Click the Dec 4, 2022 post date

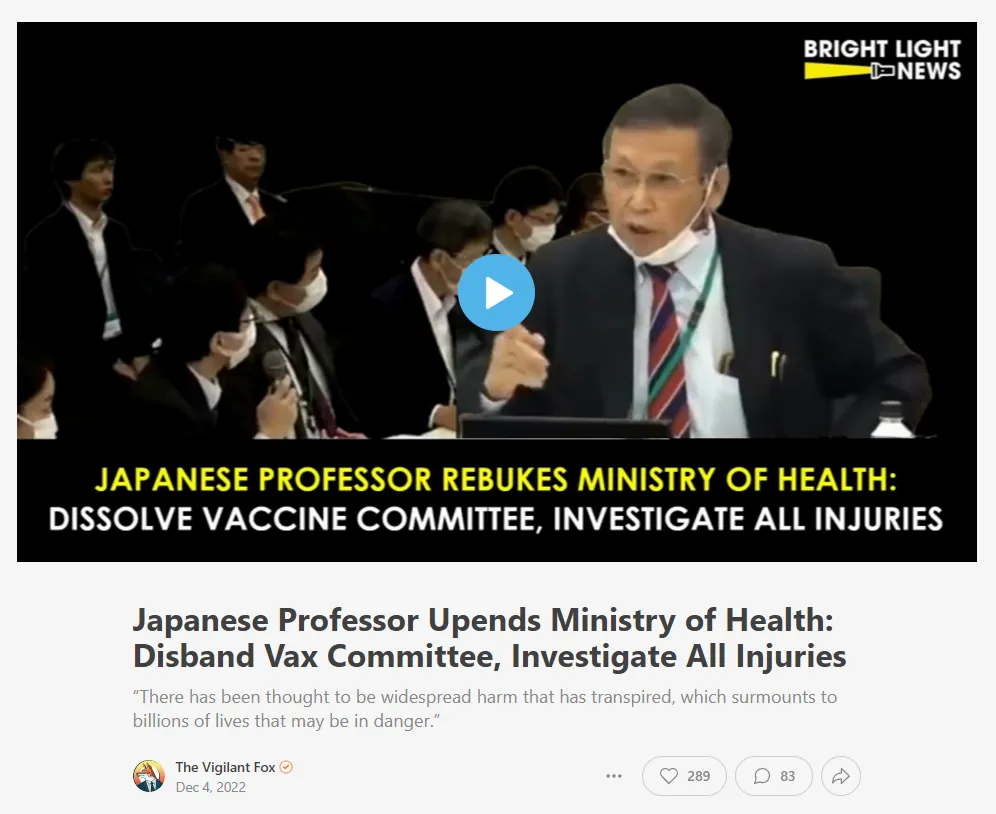click(210, 787)
